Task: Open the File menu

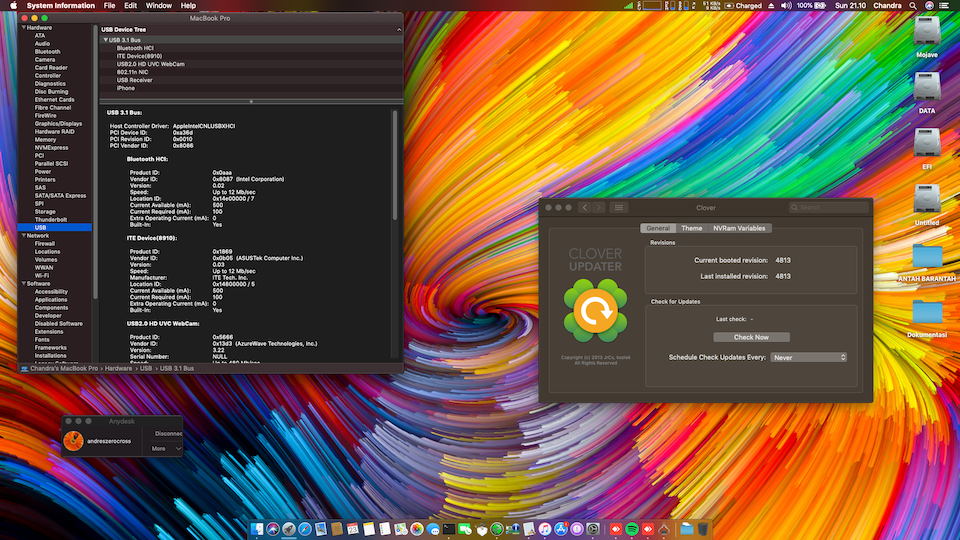Action: pyautogui.click(x=110, y=6)
